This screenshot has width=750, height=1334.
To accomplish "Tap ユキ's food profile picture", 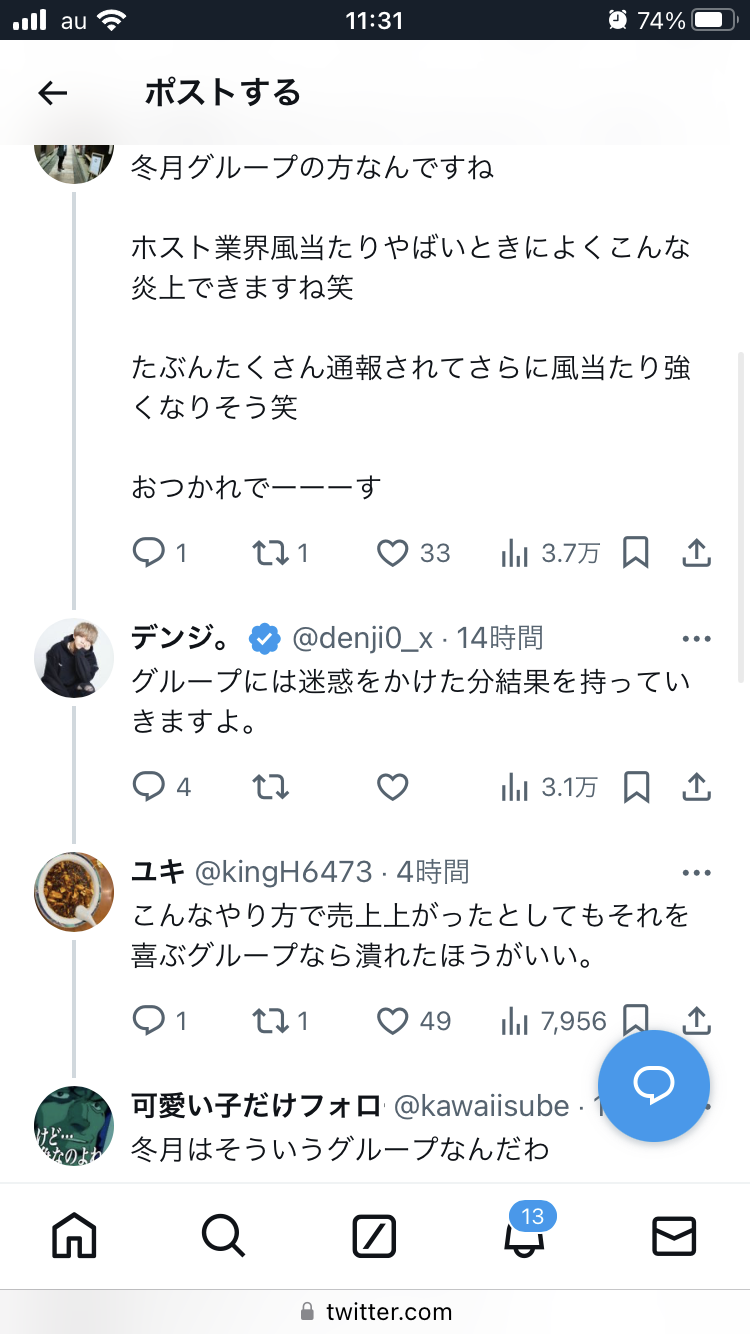I will [x=74, y=892].
